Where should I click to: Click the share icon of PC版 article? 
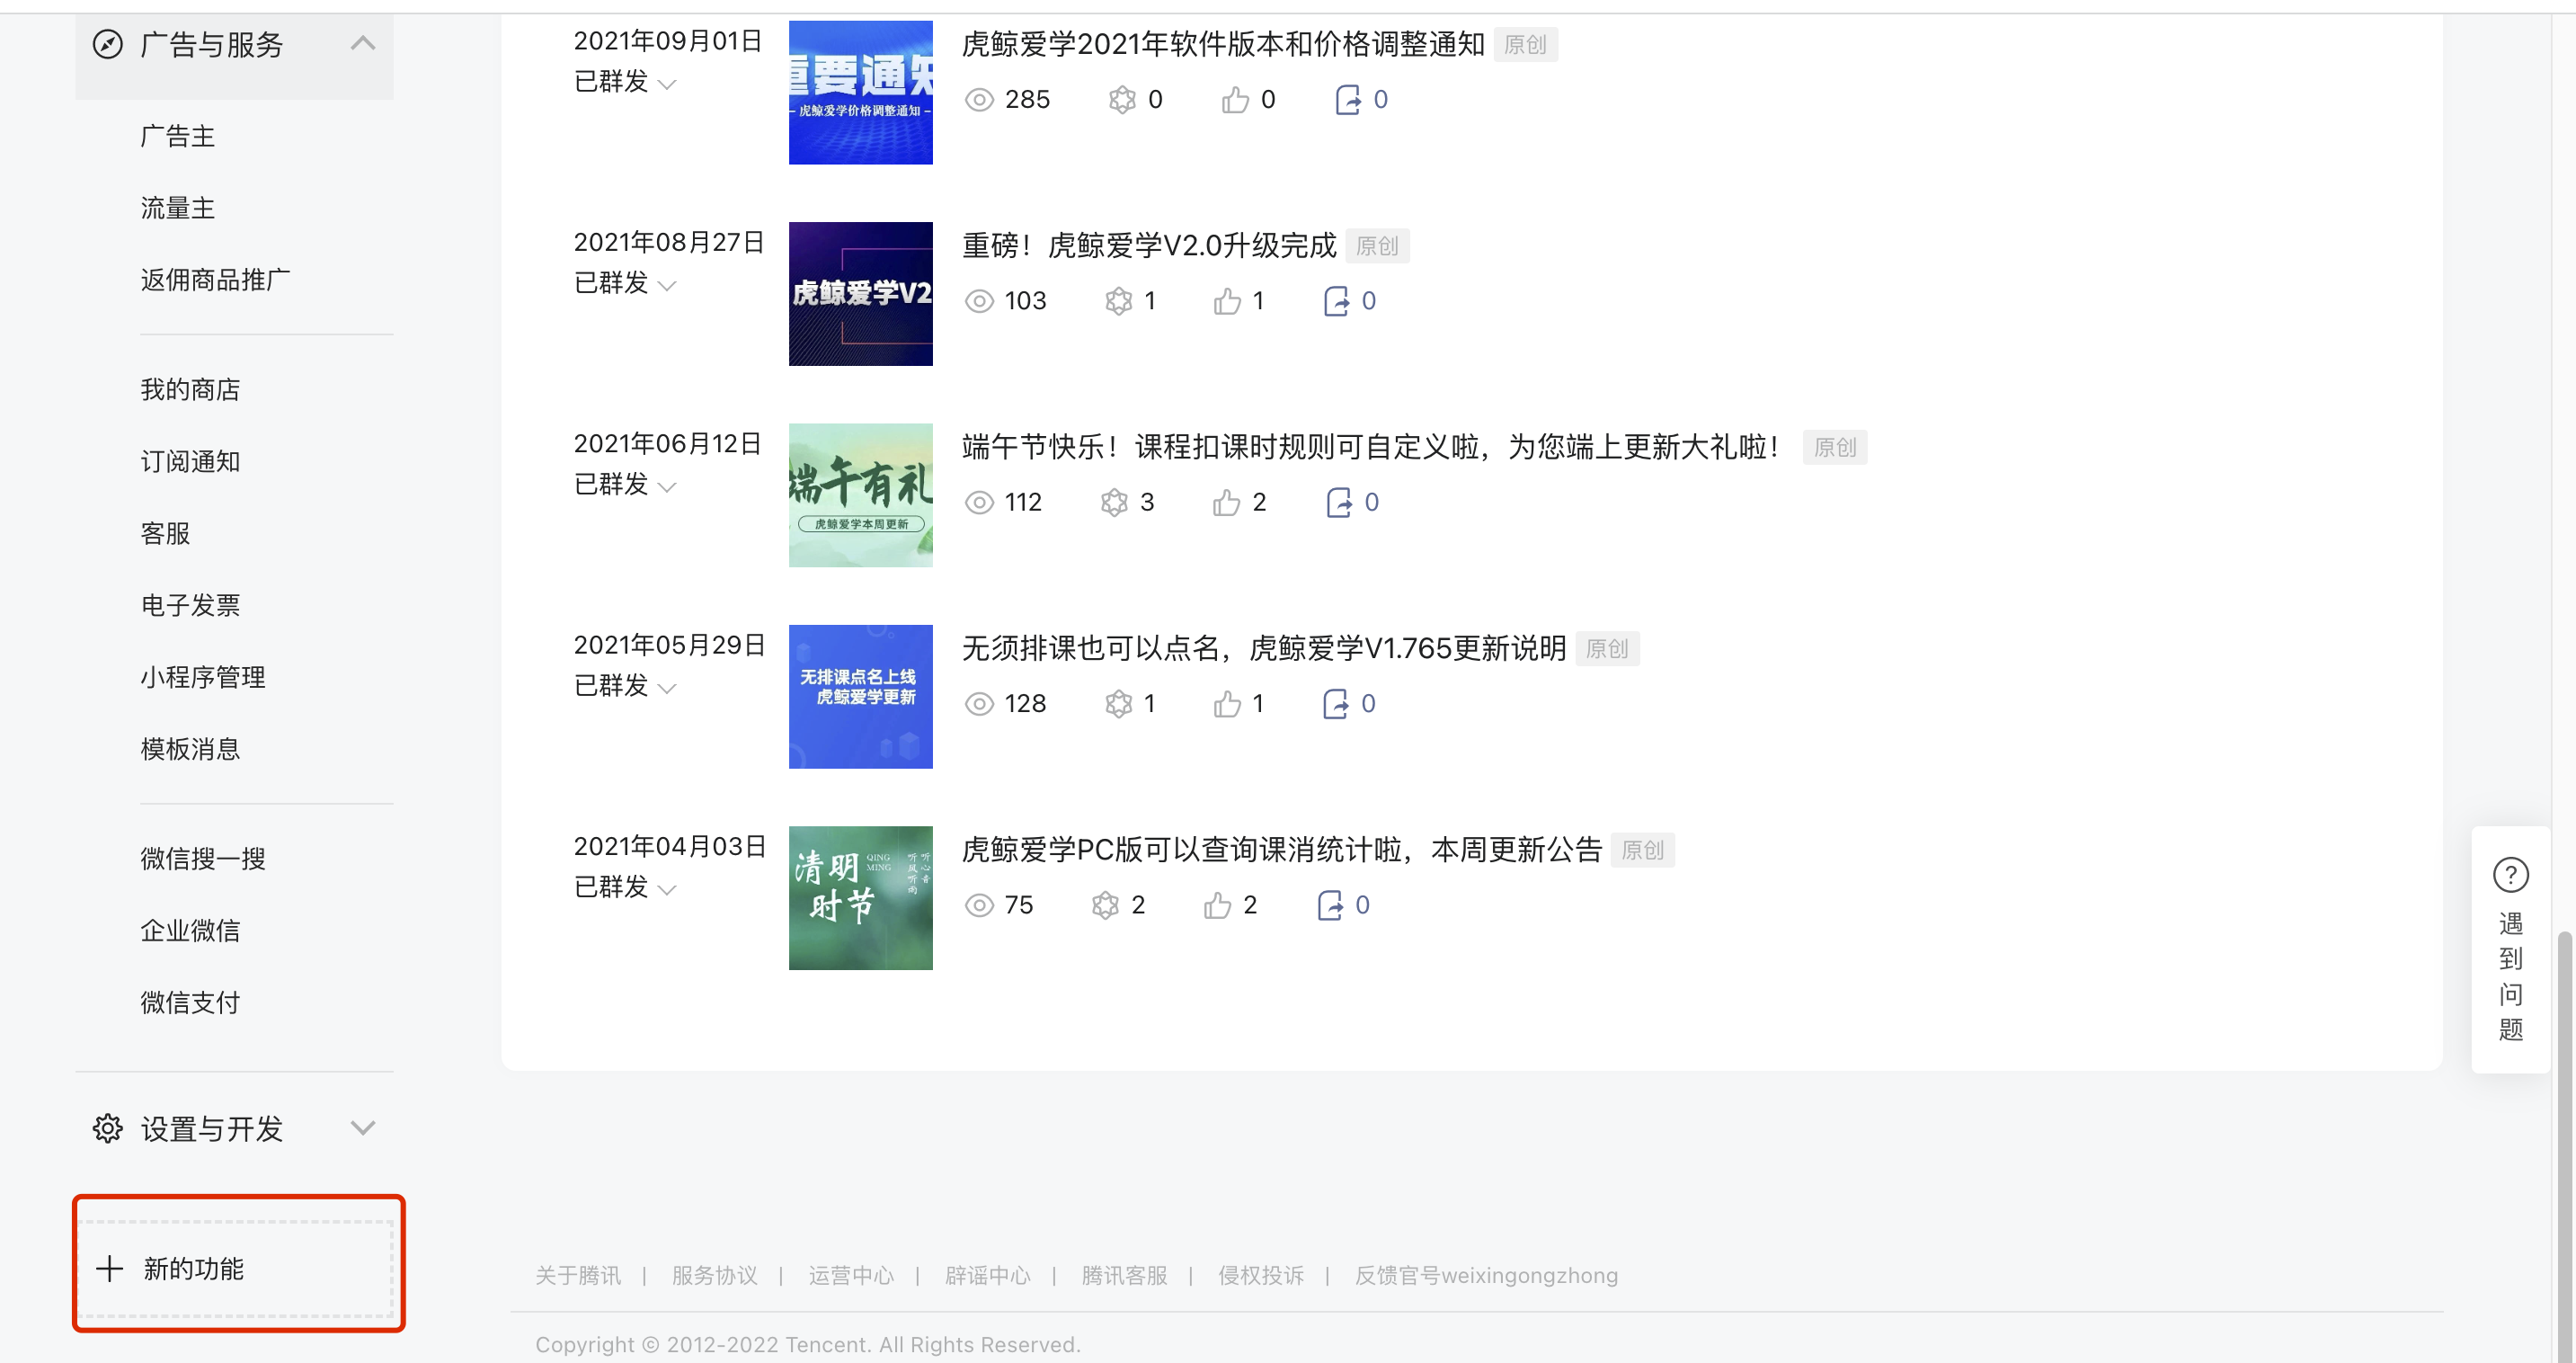point(1330,905)
